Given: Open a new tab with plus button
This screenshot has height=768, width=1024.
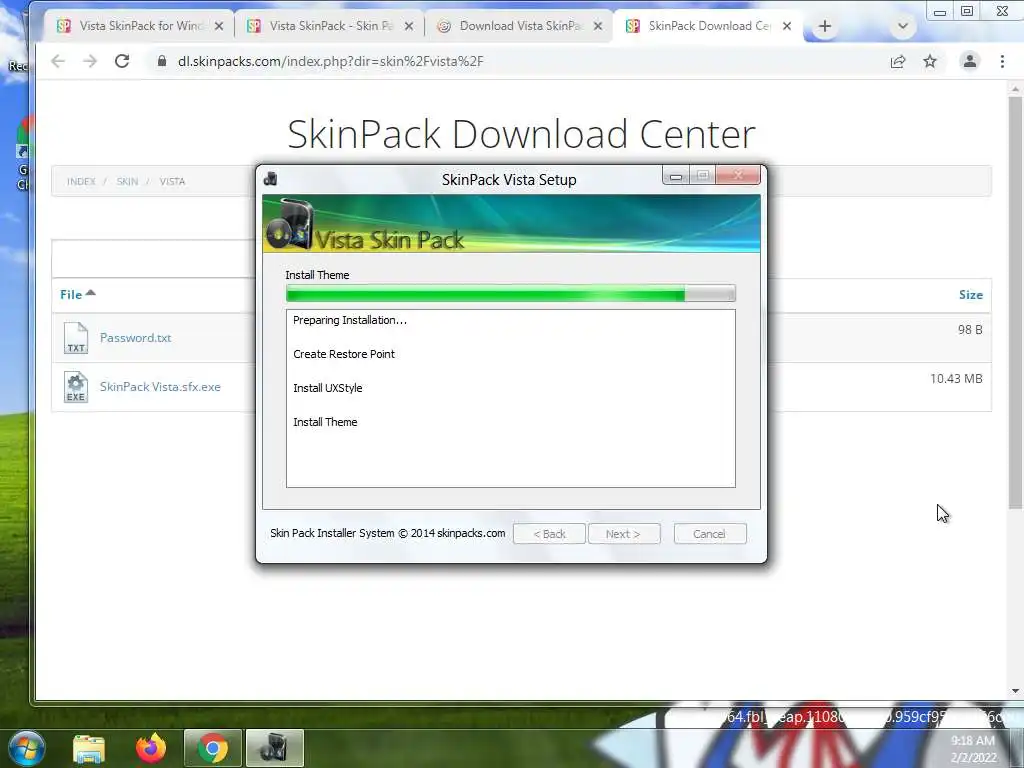Looking at the screenshot, I should click(825, 26).
